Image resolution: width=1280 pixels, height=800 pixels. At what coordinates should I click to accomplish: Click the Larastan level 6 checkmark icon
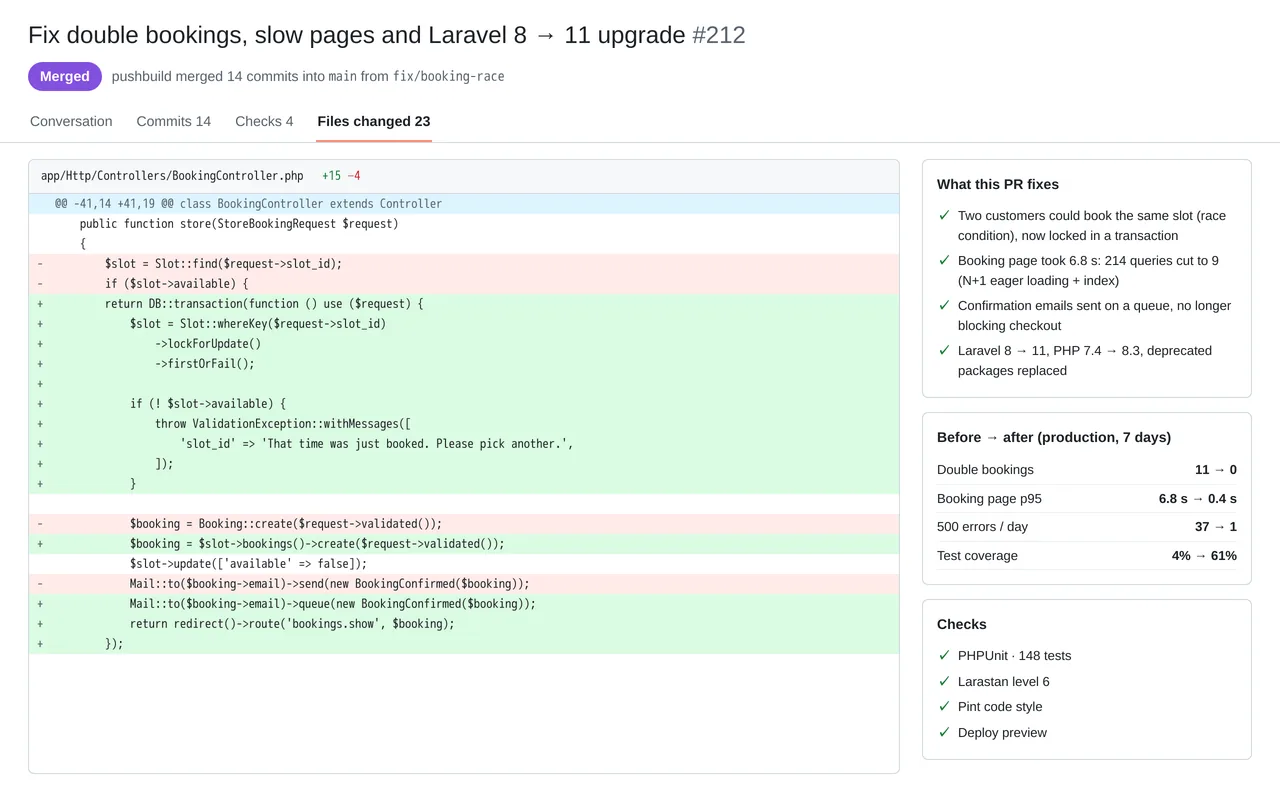944,681
